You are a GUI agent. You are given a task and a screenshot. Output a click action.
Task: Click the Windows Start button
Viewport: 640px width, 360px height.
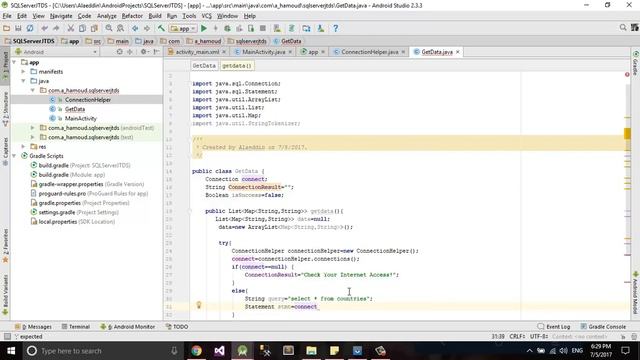(11, 351)
